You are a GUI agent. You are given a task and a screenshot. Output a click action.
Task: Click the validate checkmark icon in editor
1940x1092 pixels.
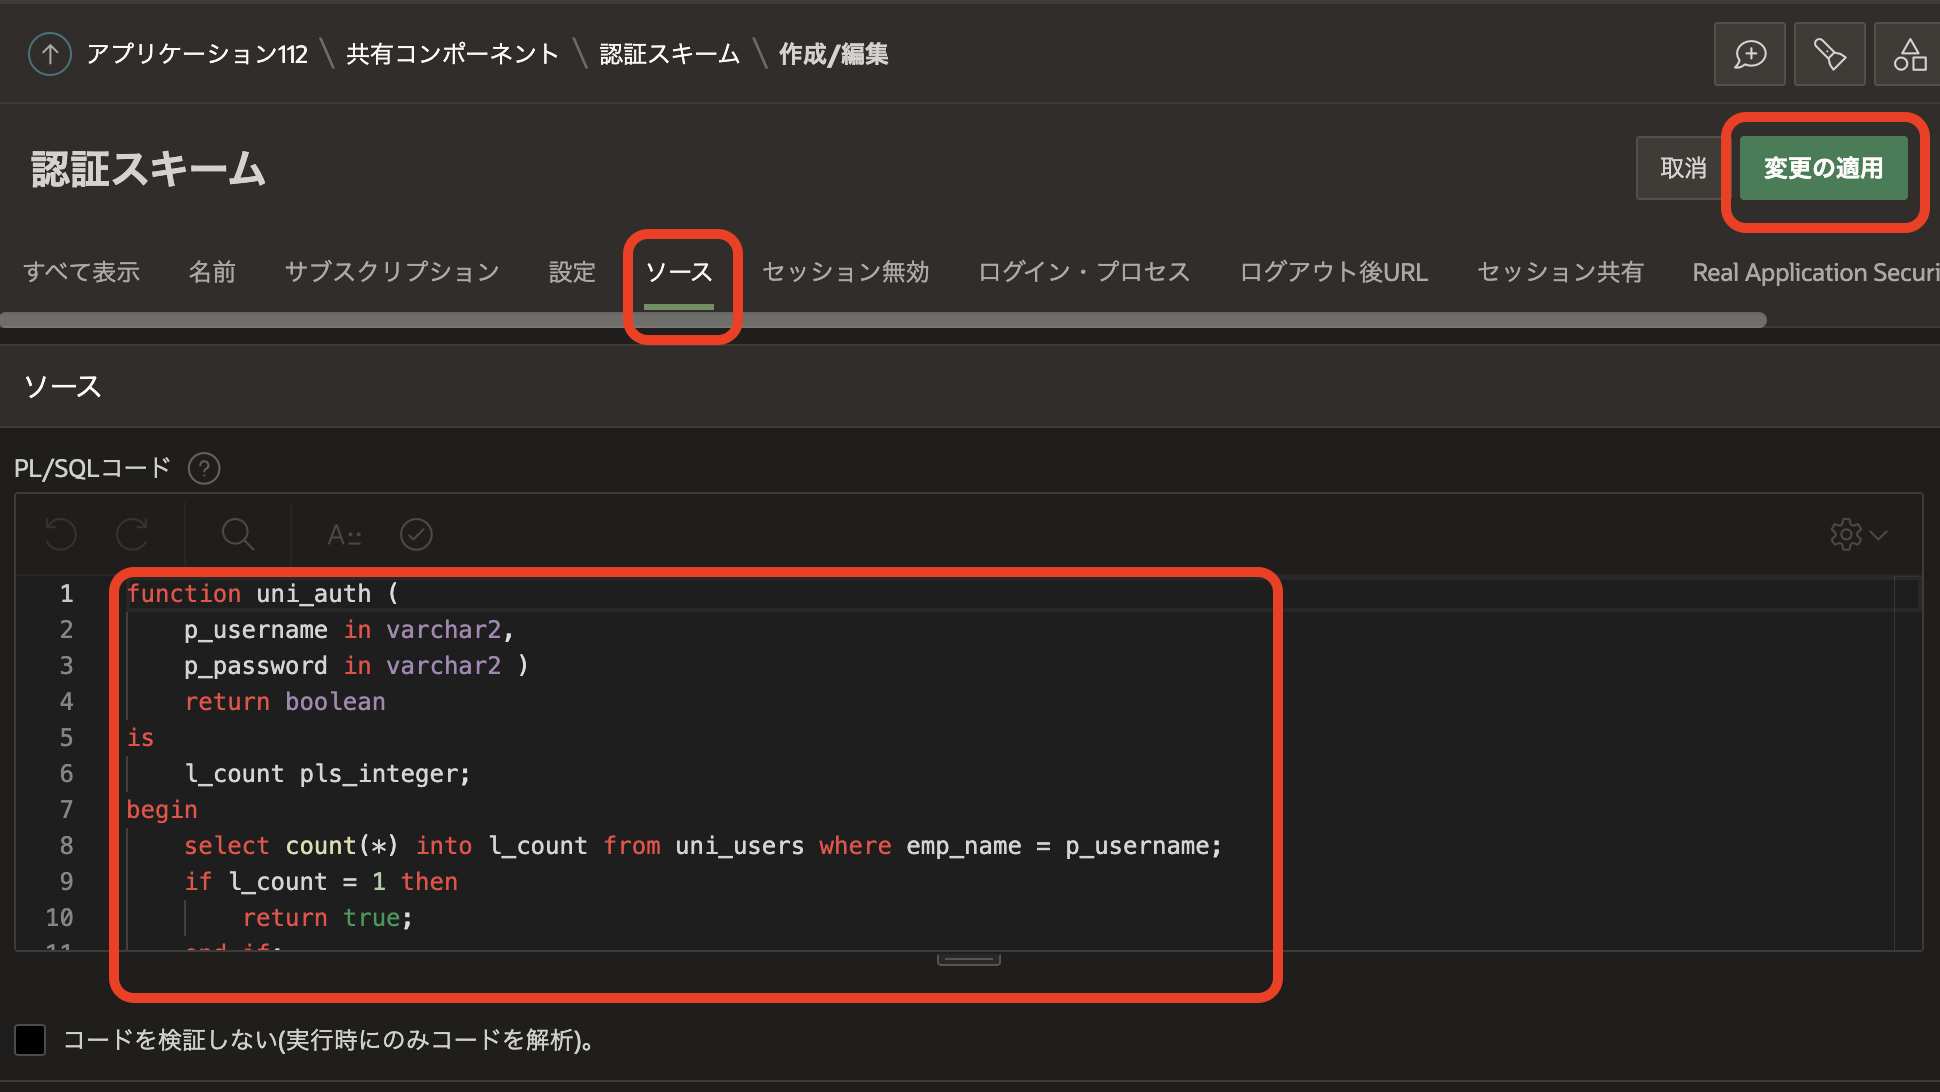[416, 534]
